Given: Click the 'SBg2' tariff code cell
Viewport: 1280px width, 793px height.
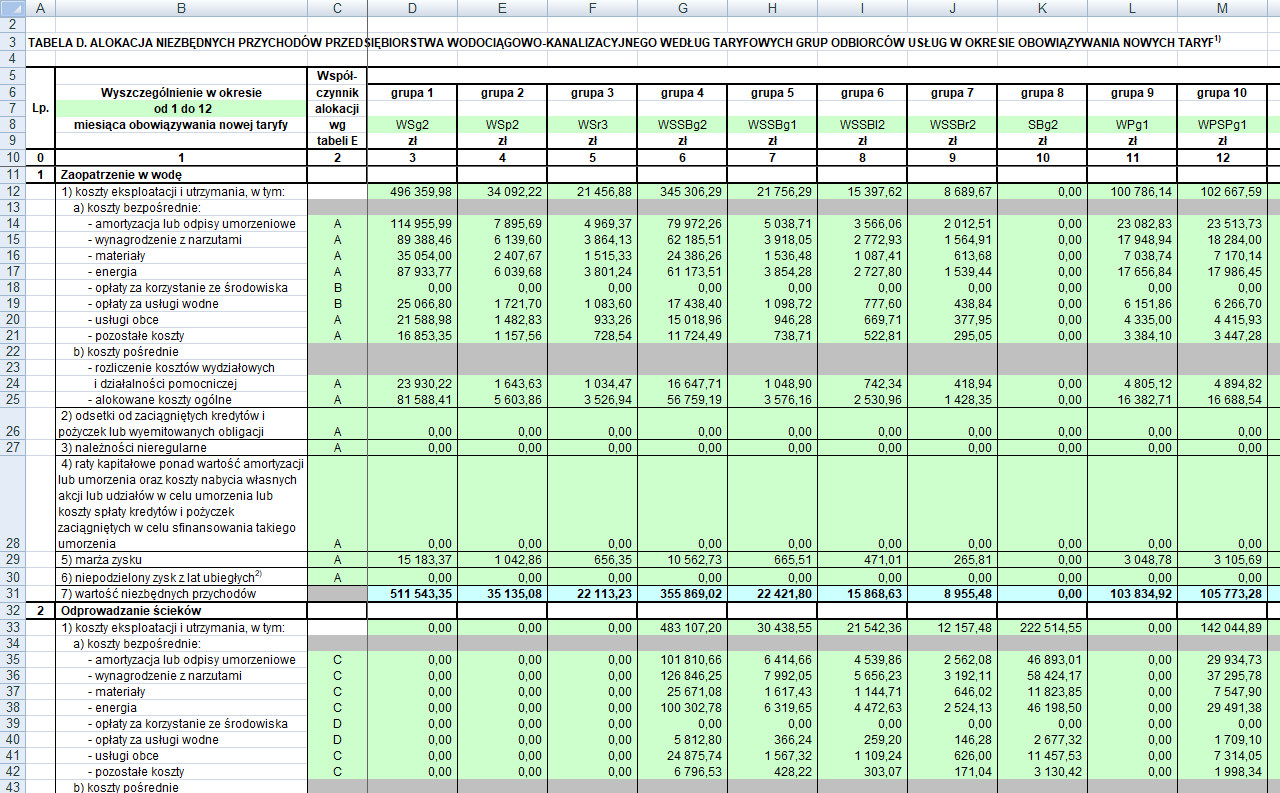Looking at the screenshot, I should (1042, 125).
